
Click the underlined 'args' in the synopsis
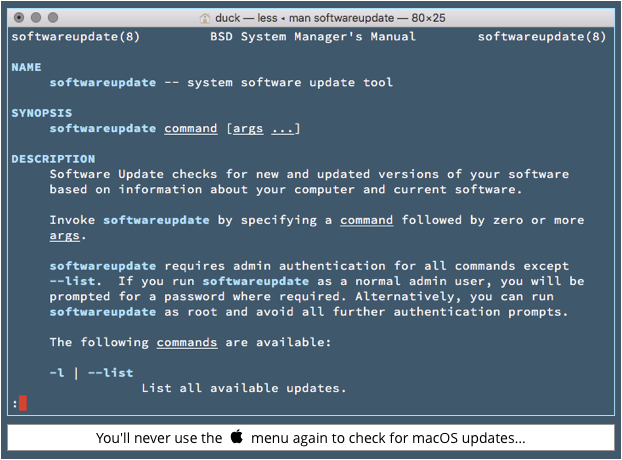(x=248, y=128)
